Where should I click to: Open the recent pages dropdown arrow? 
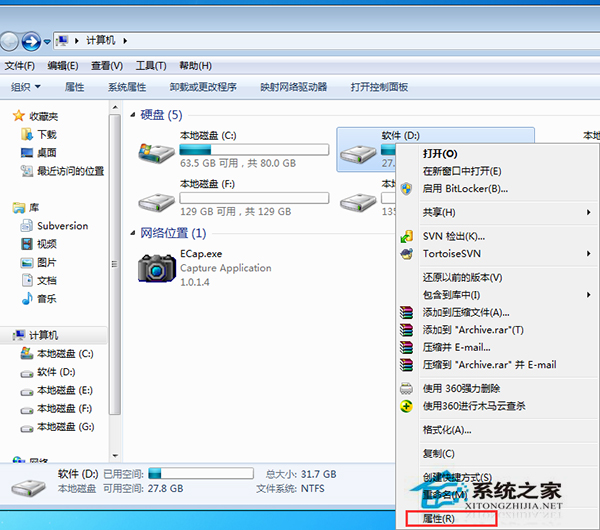[x=47, y=41]
